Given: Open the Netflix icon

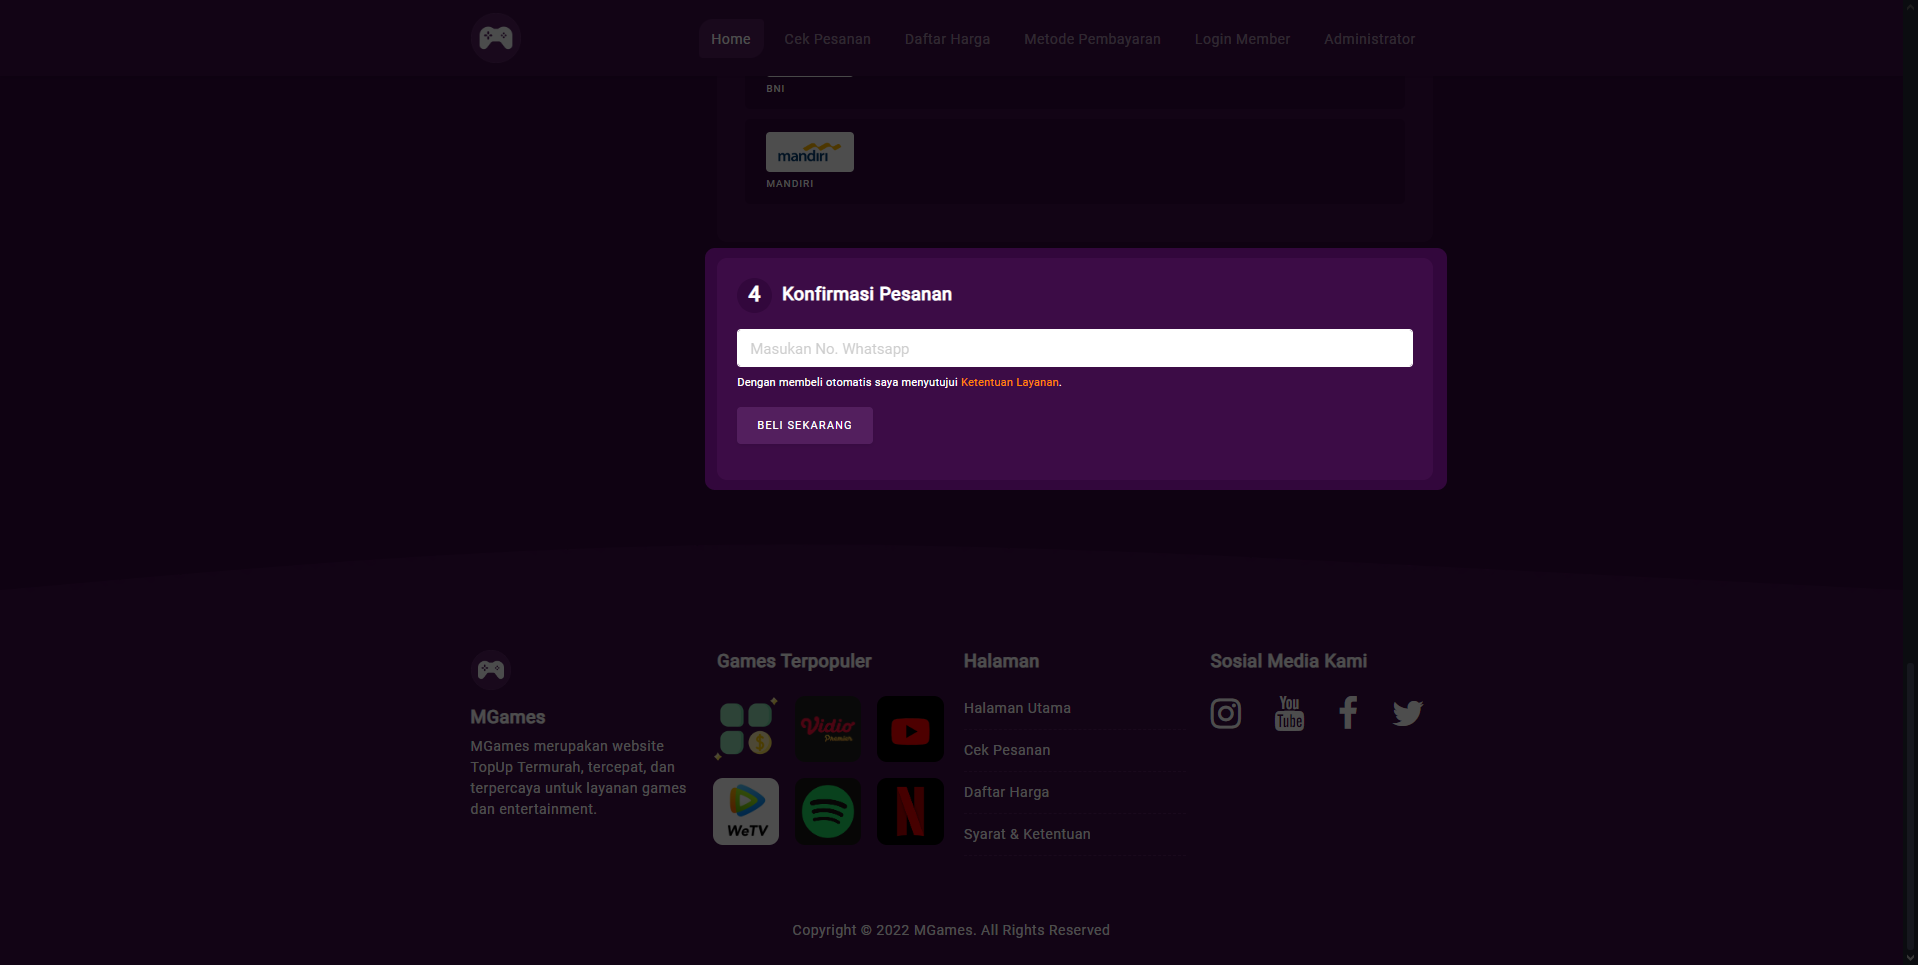Looking at the screenshot, I should [910, 811].
